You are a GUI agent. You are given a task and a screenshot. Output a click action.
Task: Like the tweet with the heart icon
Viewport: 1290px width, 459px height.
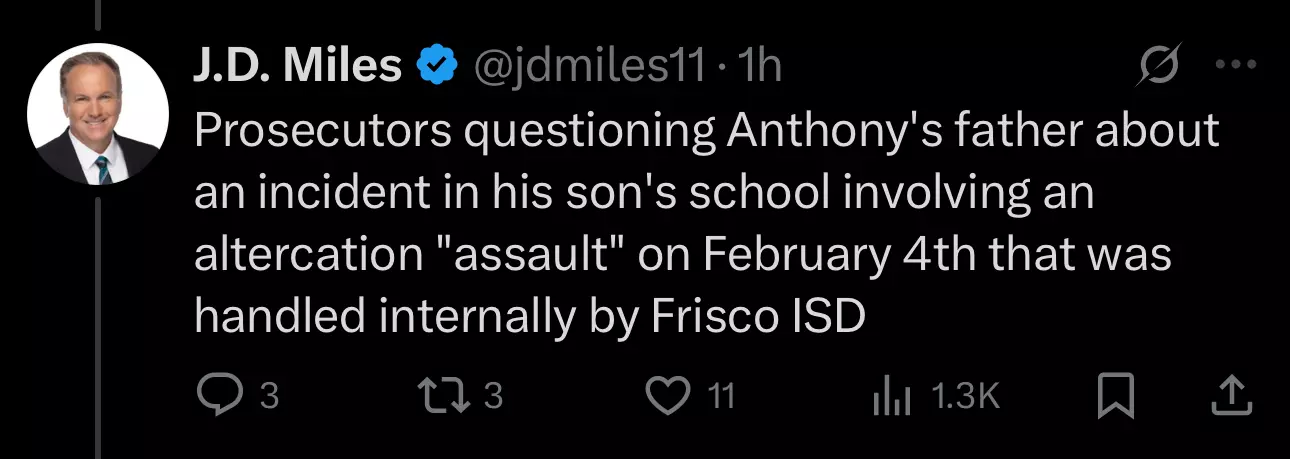tap(669, 396)
